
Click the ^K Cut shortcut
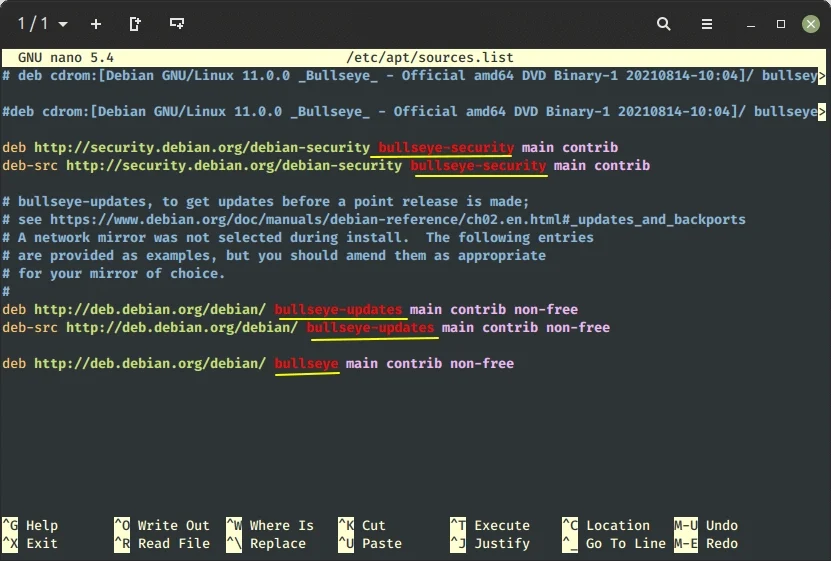[363, 526]
